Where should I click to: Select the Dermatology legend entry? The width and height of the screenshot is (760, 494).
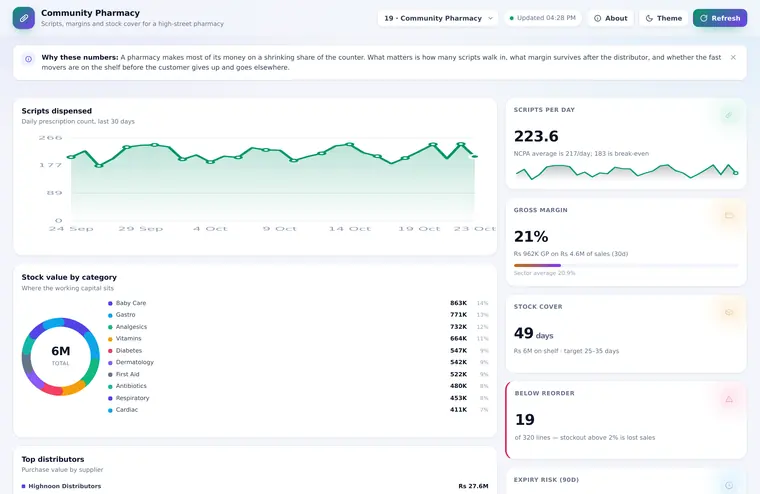tap(298, 362)
